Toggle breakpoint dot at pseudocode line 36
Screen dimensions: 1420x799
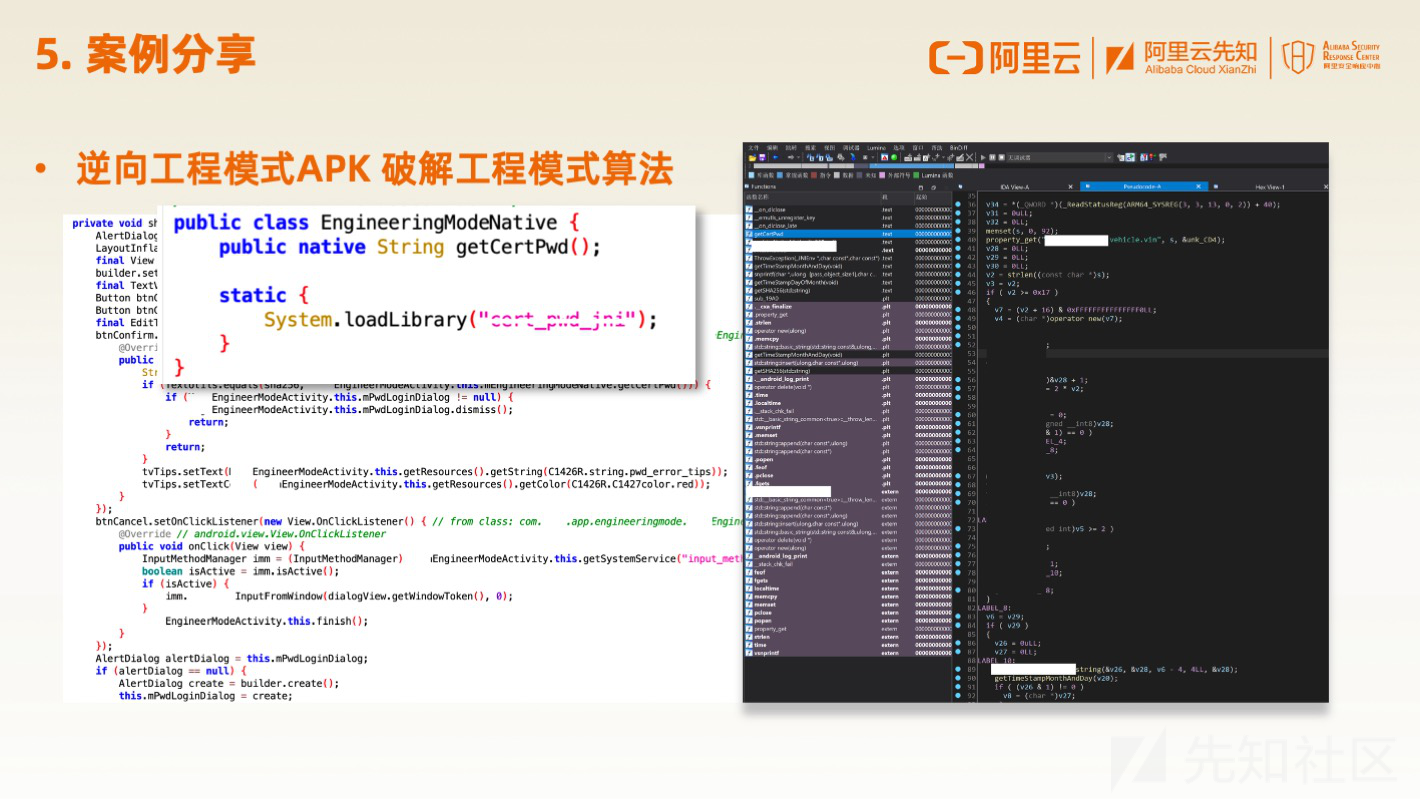click(x=958, y=204)
